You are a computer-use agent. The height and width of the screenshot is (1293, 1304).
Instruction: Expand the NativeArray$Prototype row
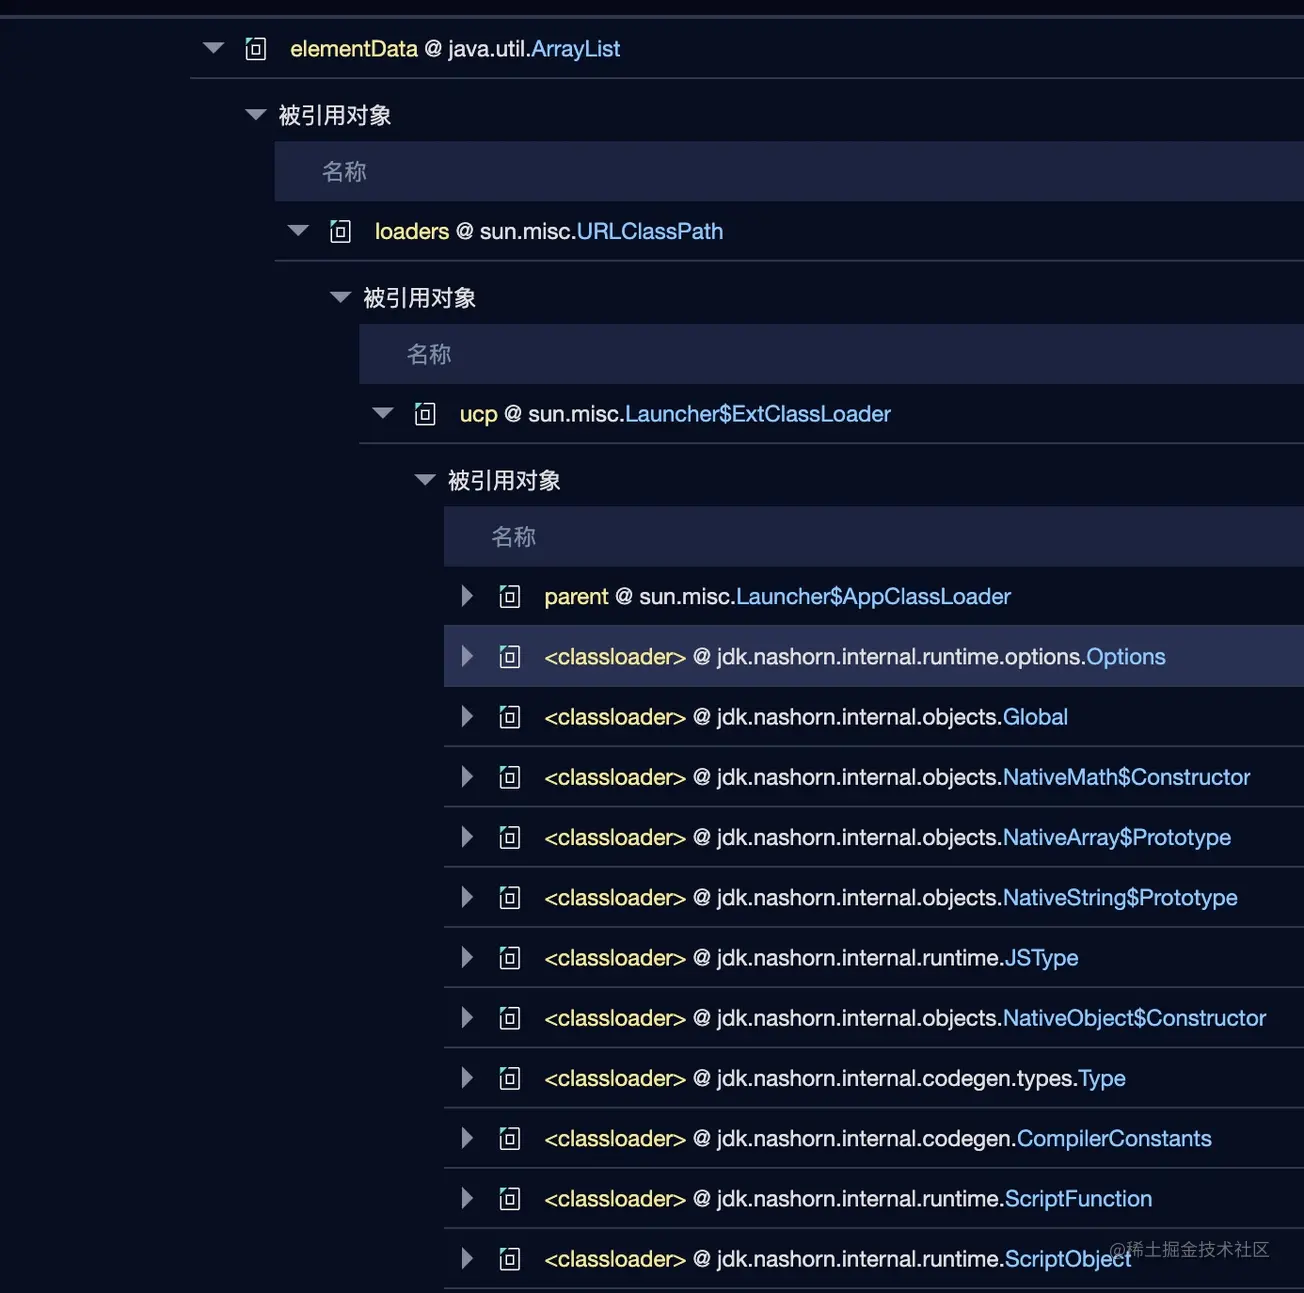pos(467,838)
